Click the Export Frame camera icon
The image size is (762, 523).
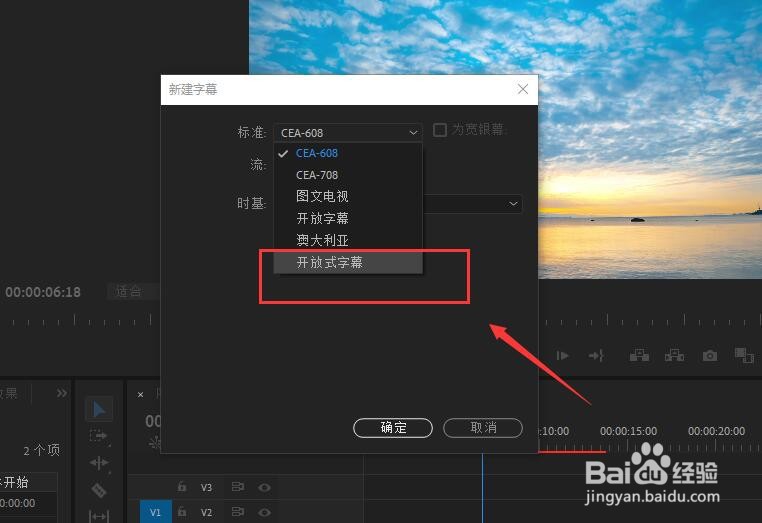710,356
